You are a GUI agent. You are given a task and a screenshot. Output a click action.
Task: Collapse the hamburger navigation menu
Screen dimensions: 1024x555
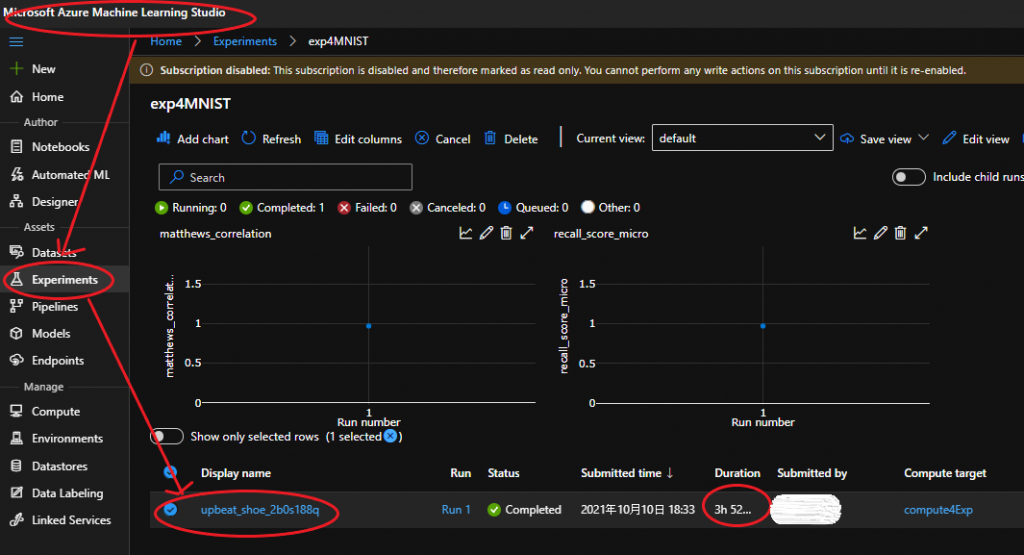click(16, 42)
